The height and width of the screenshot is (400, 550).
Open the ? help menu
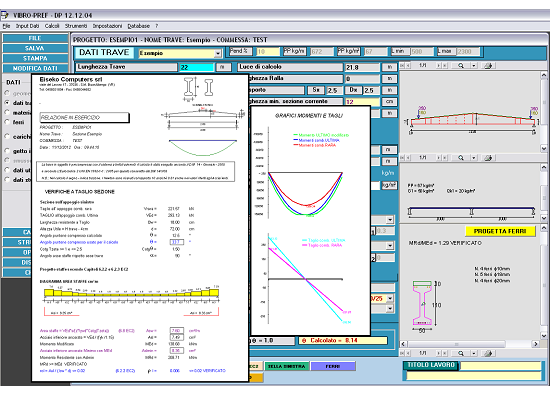coord(157,26)
